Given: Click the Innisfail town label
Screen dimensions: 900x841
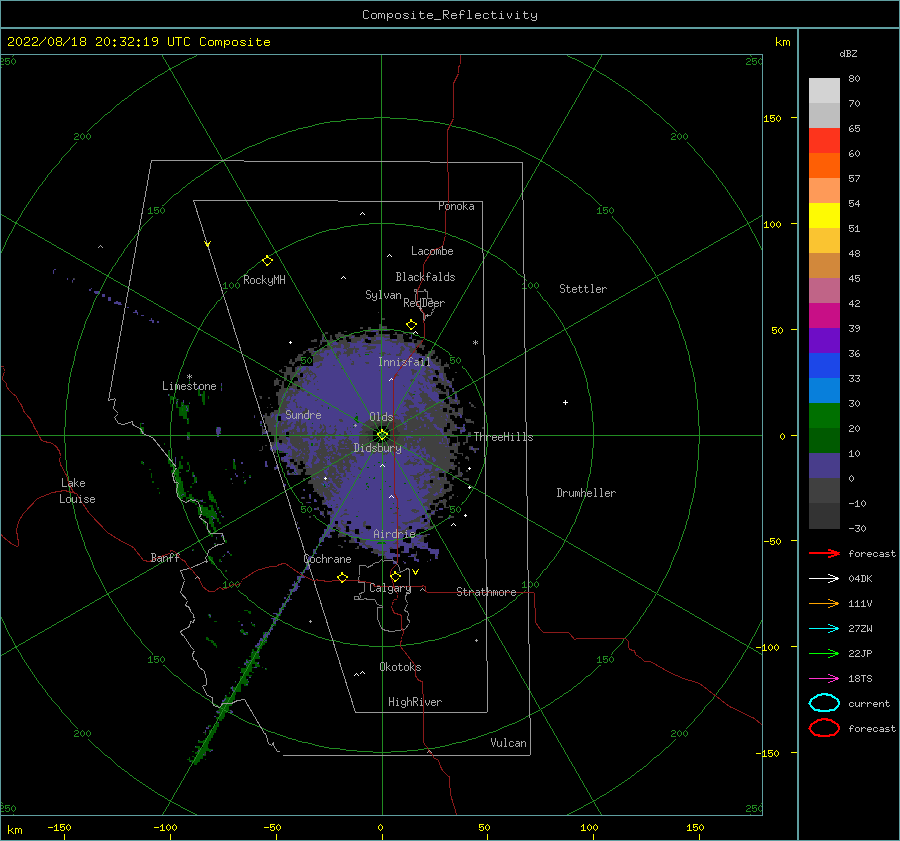Looking at the screenshot, I should tap(404, 362).
